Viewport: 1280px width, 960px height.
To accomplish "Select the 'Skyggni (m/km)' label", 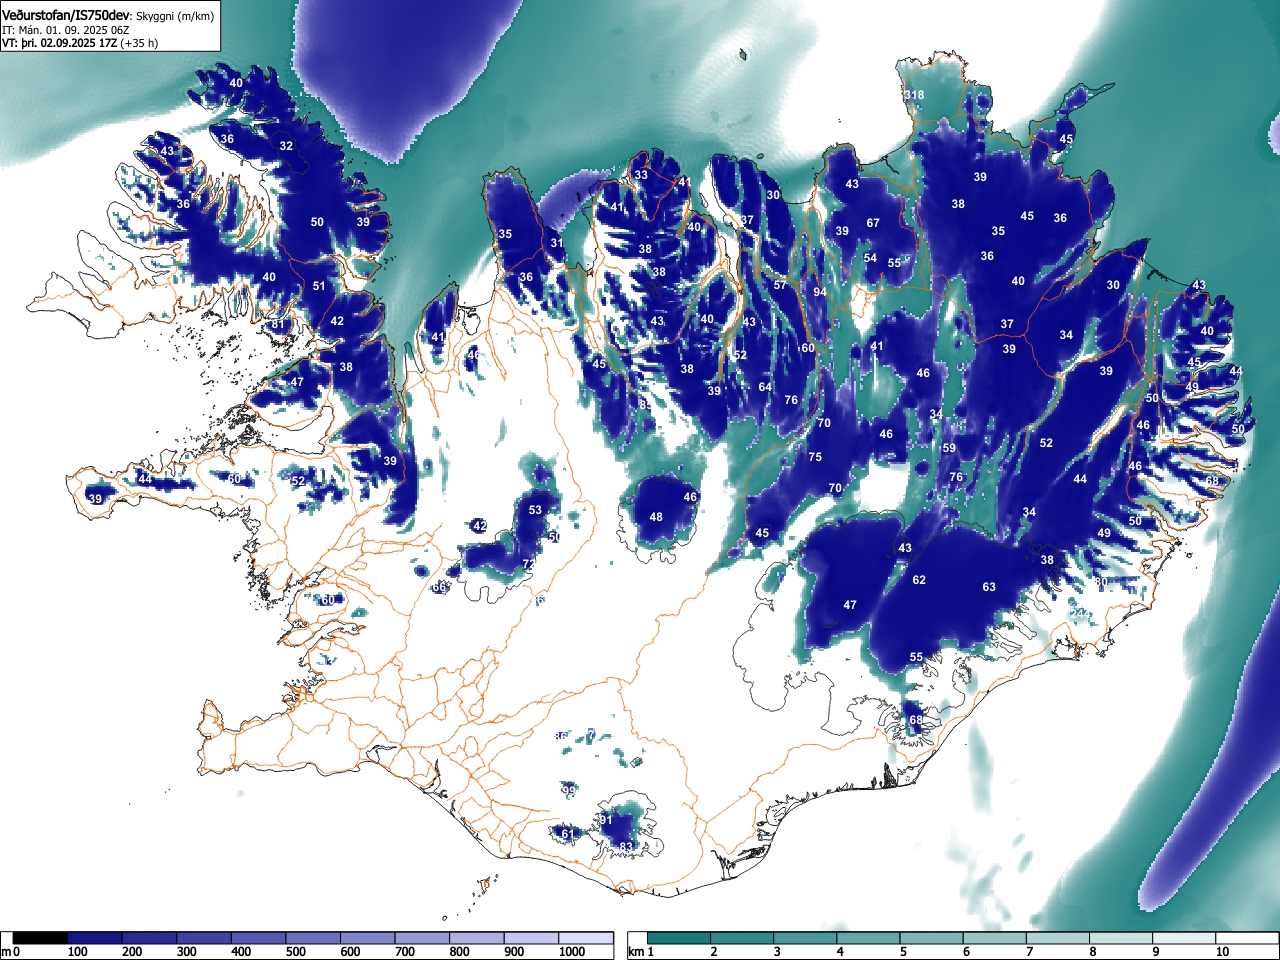I will coord(174,16).
